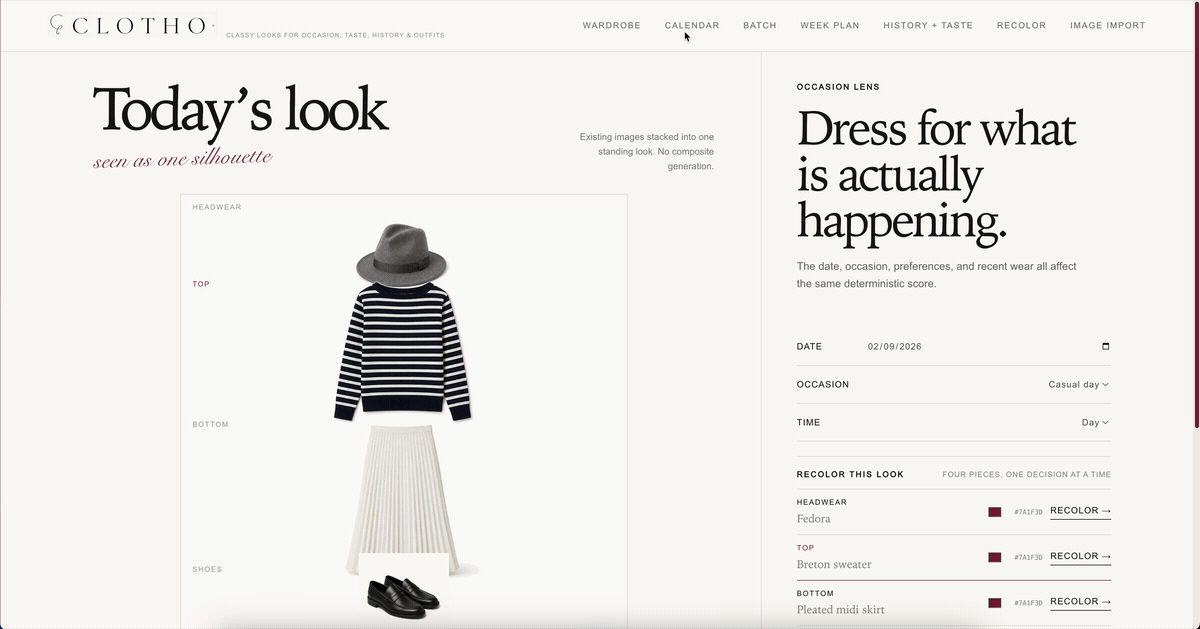Select the fedora hat image
1200x629 pixels.
pos(401,255)
